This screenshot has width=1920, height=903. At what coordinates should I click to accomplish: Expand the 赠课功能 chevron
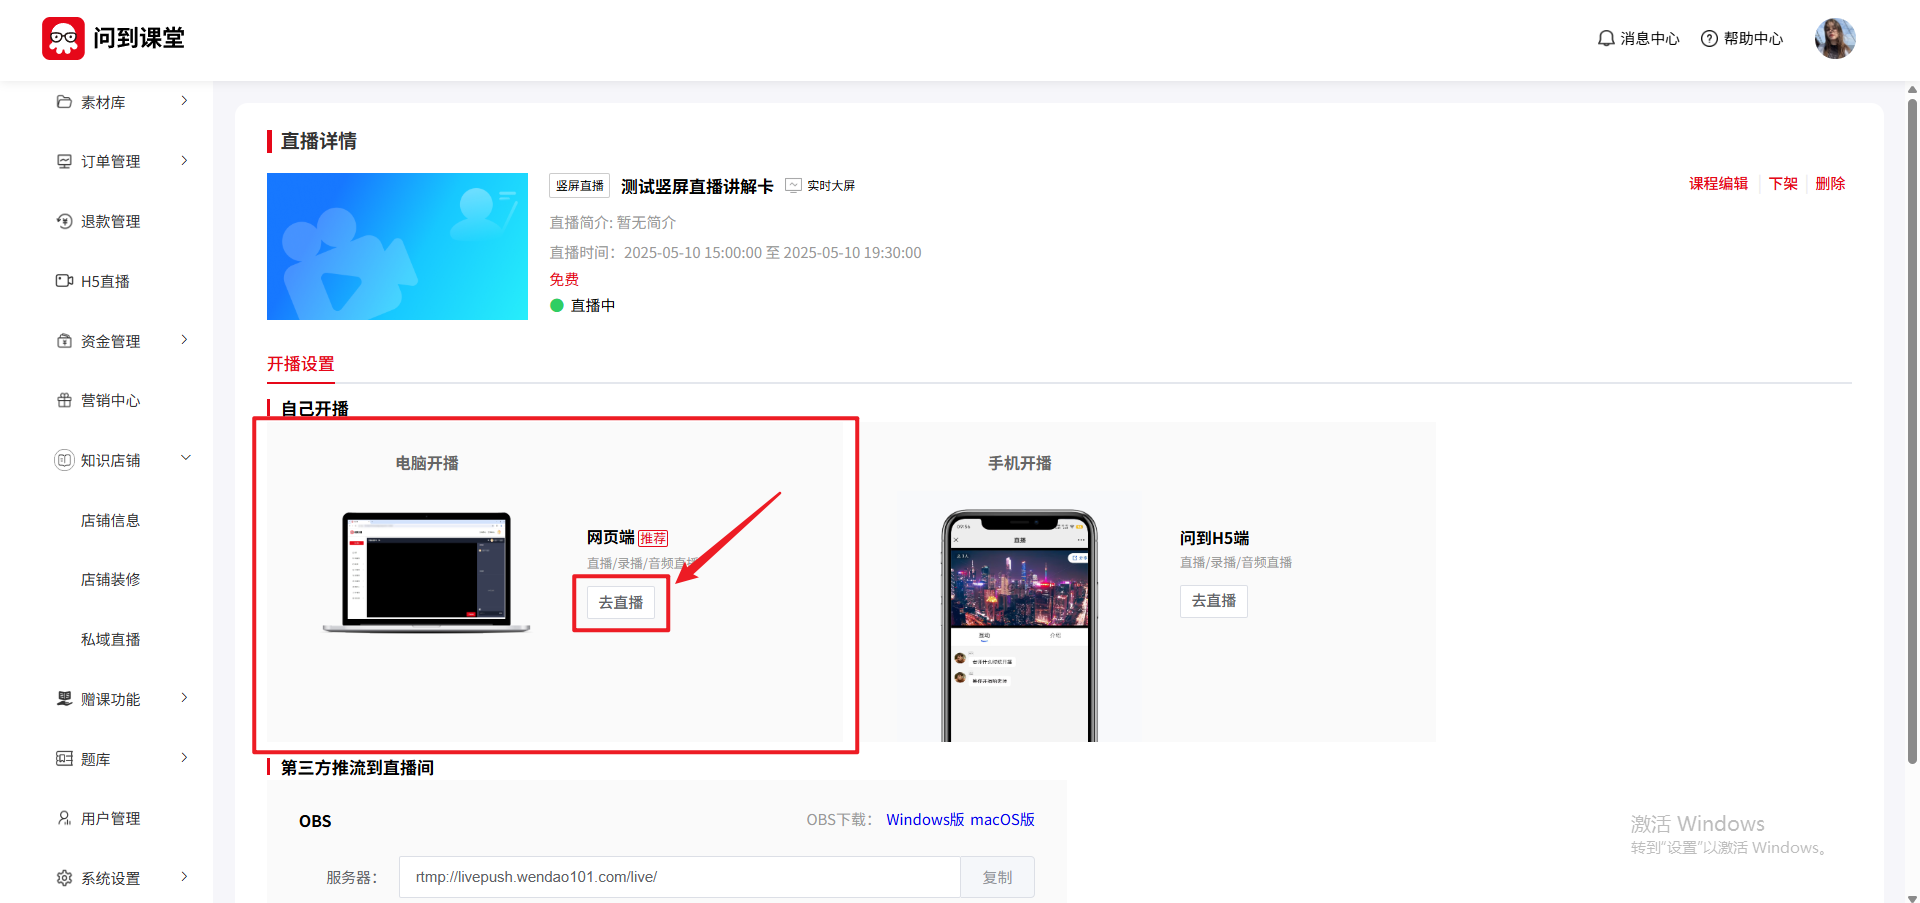[x=184, y=698]
